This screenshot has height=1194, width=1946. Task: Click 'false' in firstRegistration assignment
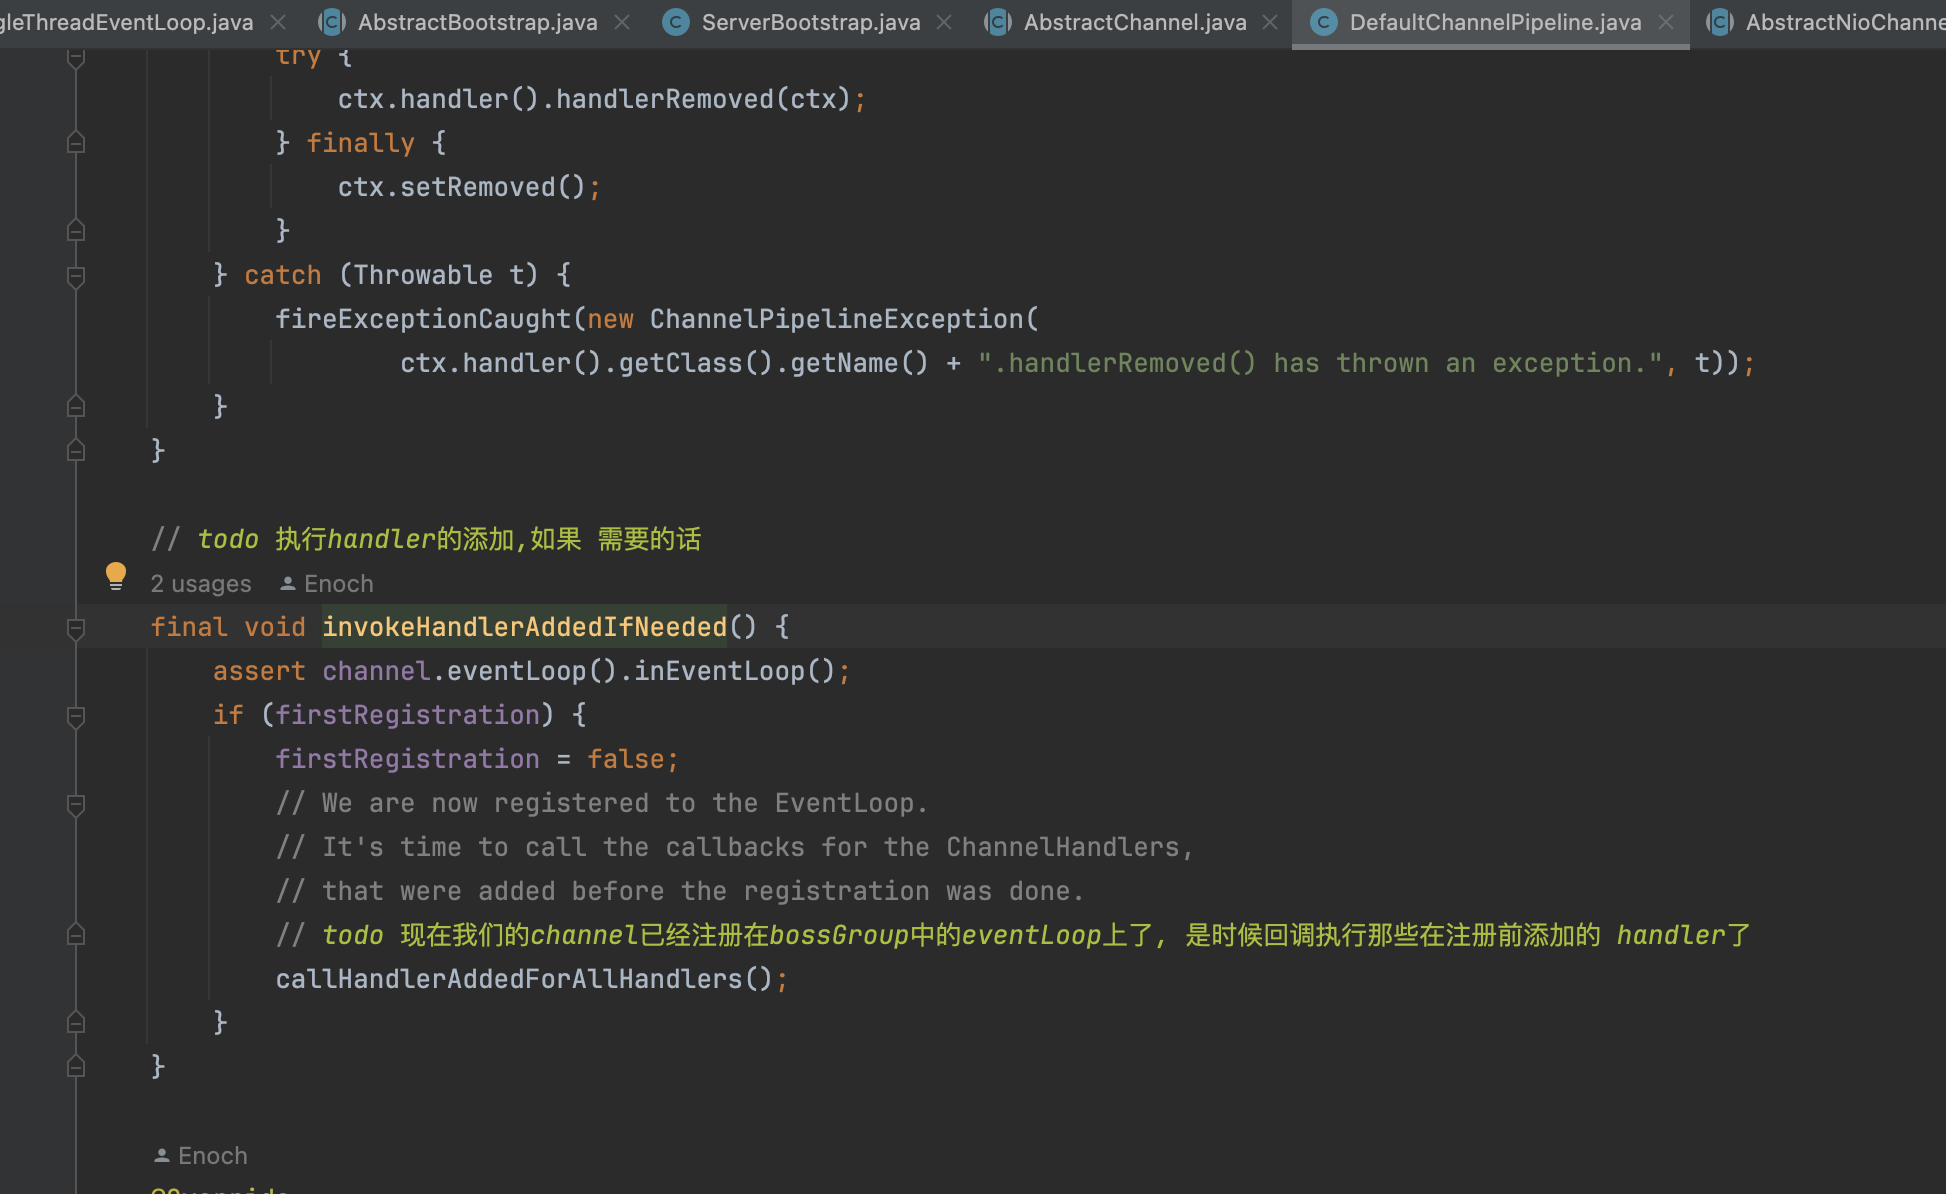[626, 759]
